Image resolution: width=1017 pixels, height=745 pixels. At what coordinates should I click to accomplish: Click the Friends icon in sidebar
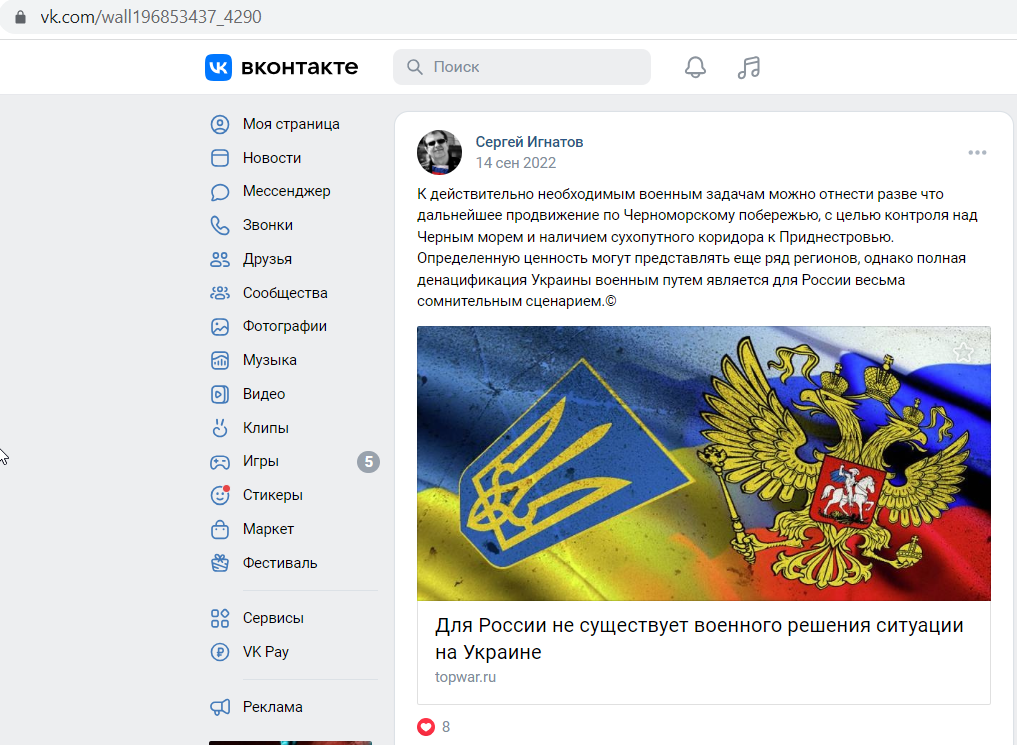(x=220, y=259)
